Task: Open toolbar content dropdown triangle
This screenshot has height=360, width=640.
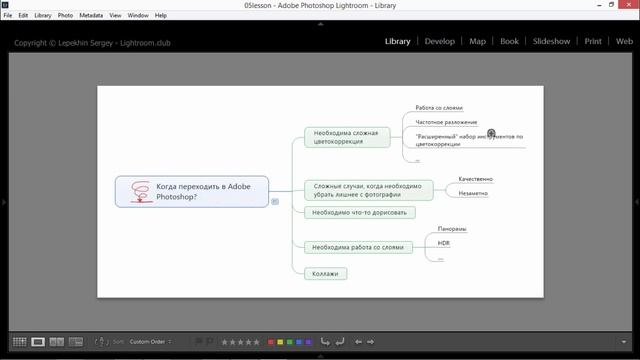Action: (624, 342)
